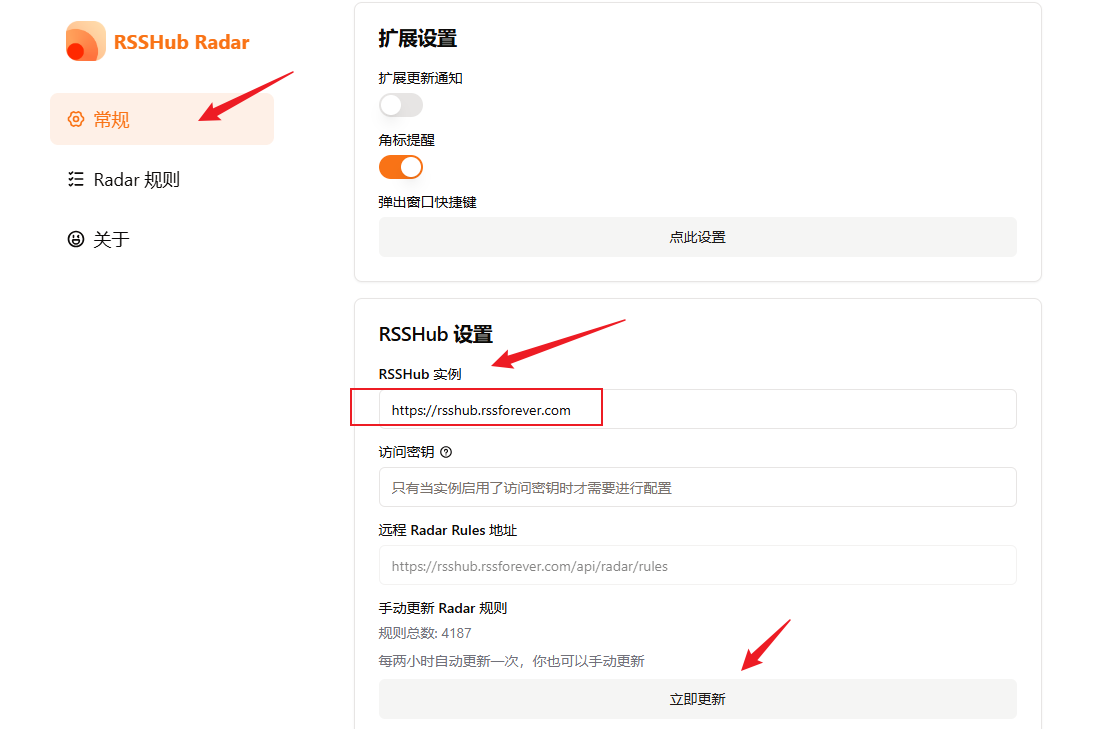The image size is (1094, 729).
Task: Click the gear icon beside 常规
Action: tap(76, 119)
